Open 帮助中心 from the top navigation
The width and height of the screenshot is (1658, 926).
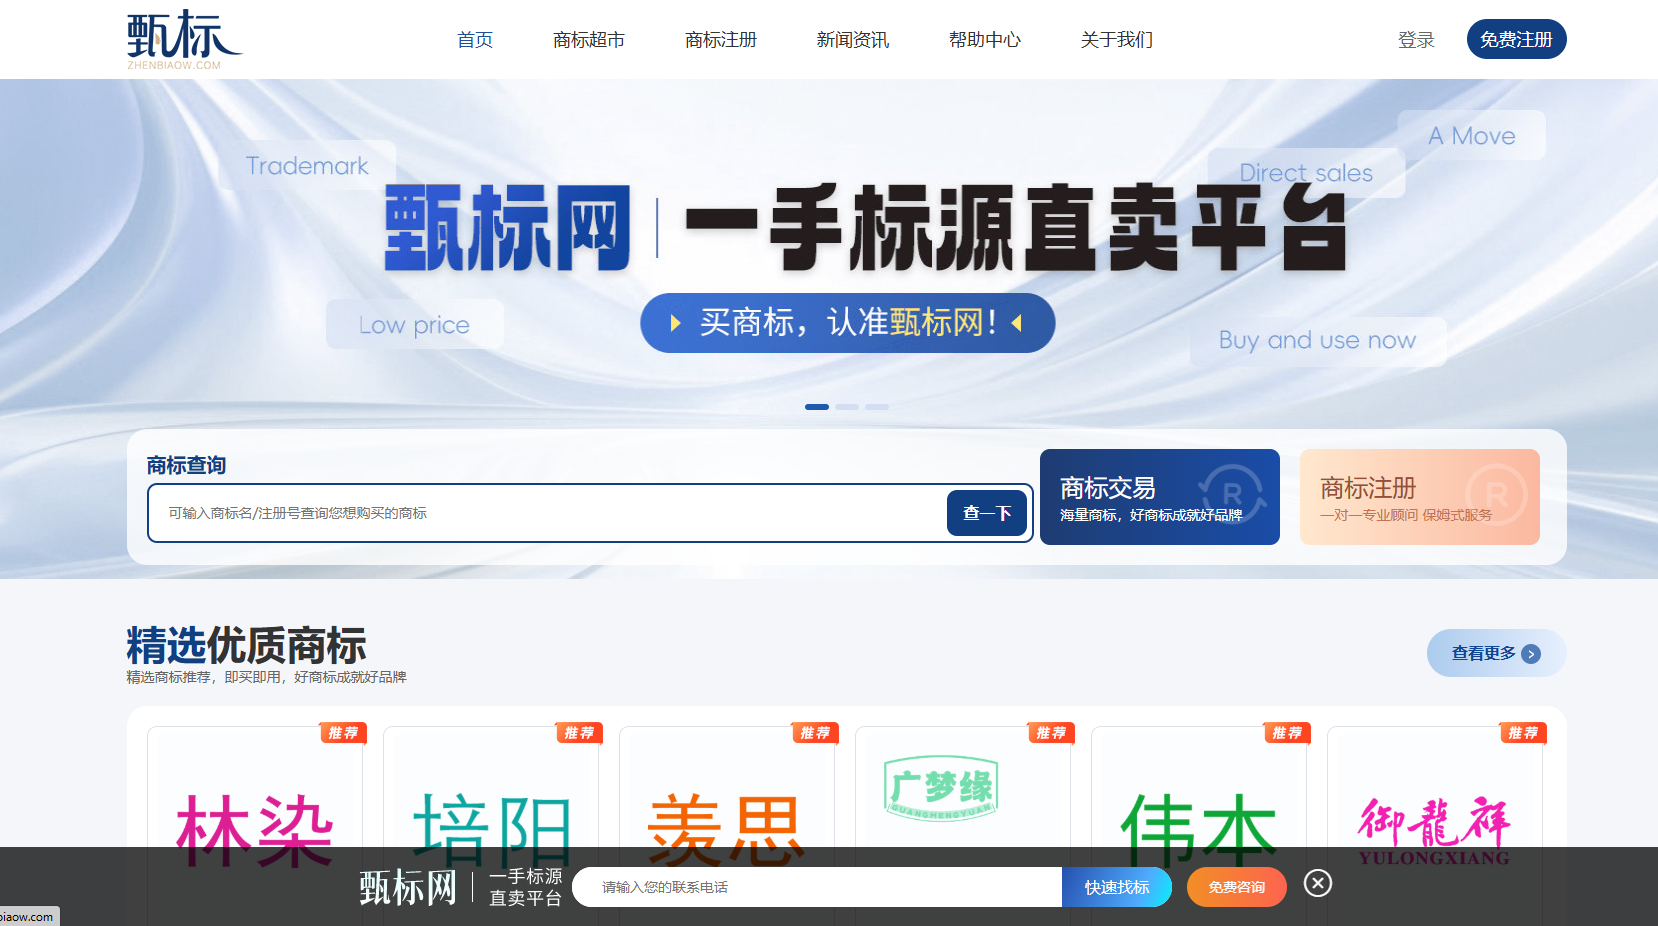pos(984,40)
